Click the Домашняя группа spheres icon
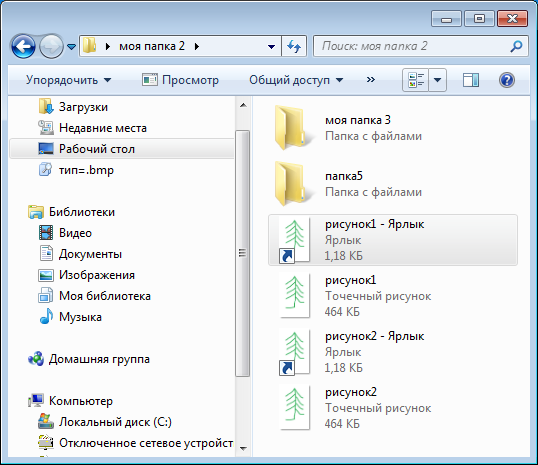This screenshot has width=538, height=465. pyautogui.click(x=36, y=359)
